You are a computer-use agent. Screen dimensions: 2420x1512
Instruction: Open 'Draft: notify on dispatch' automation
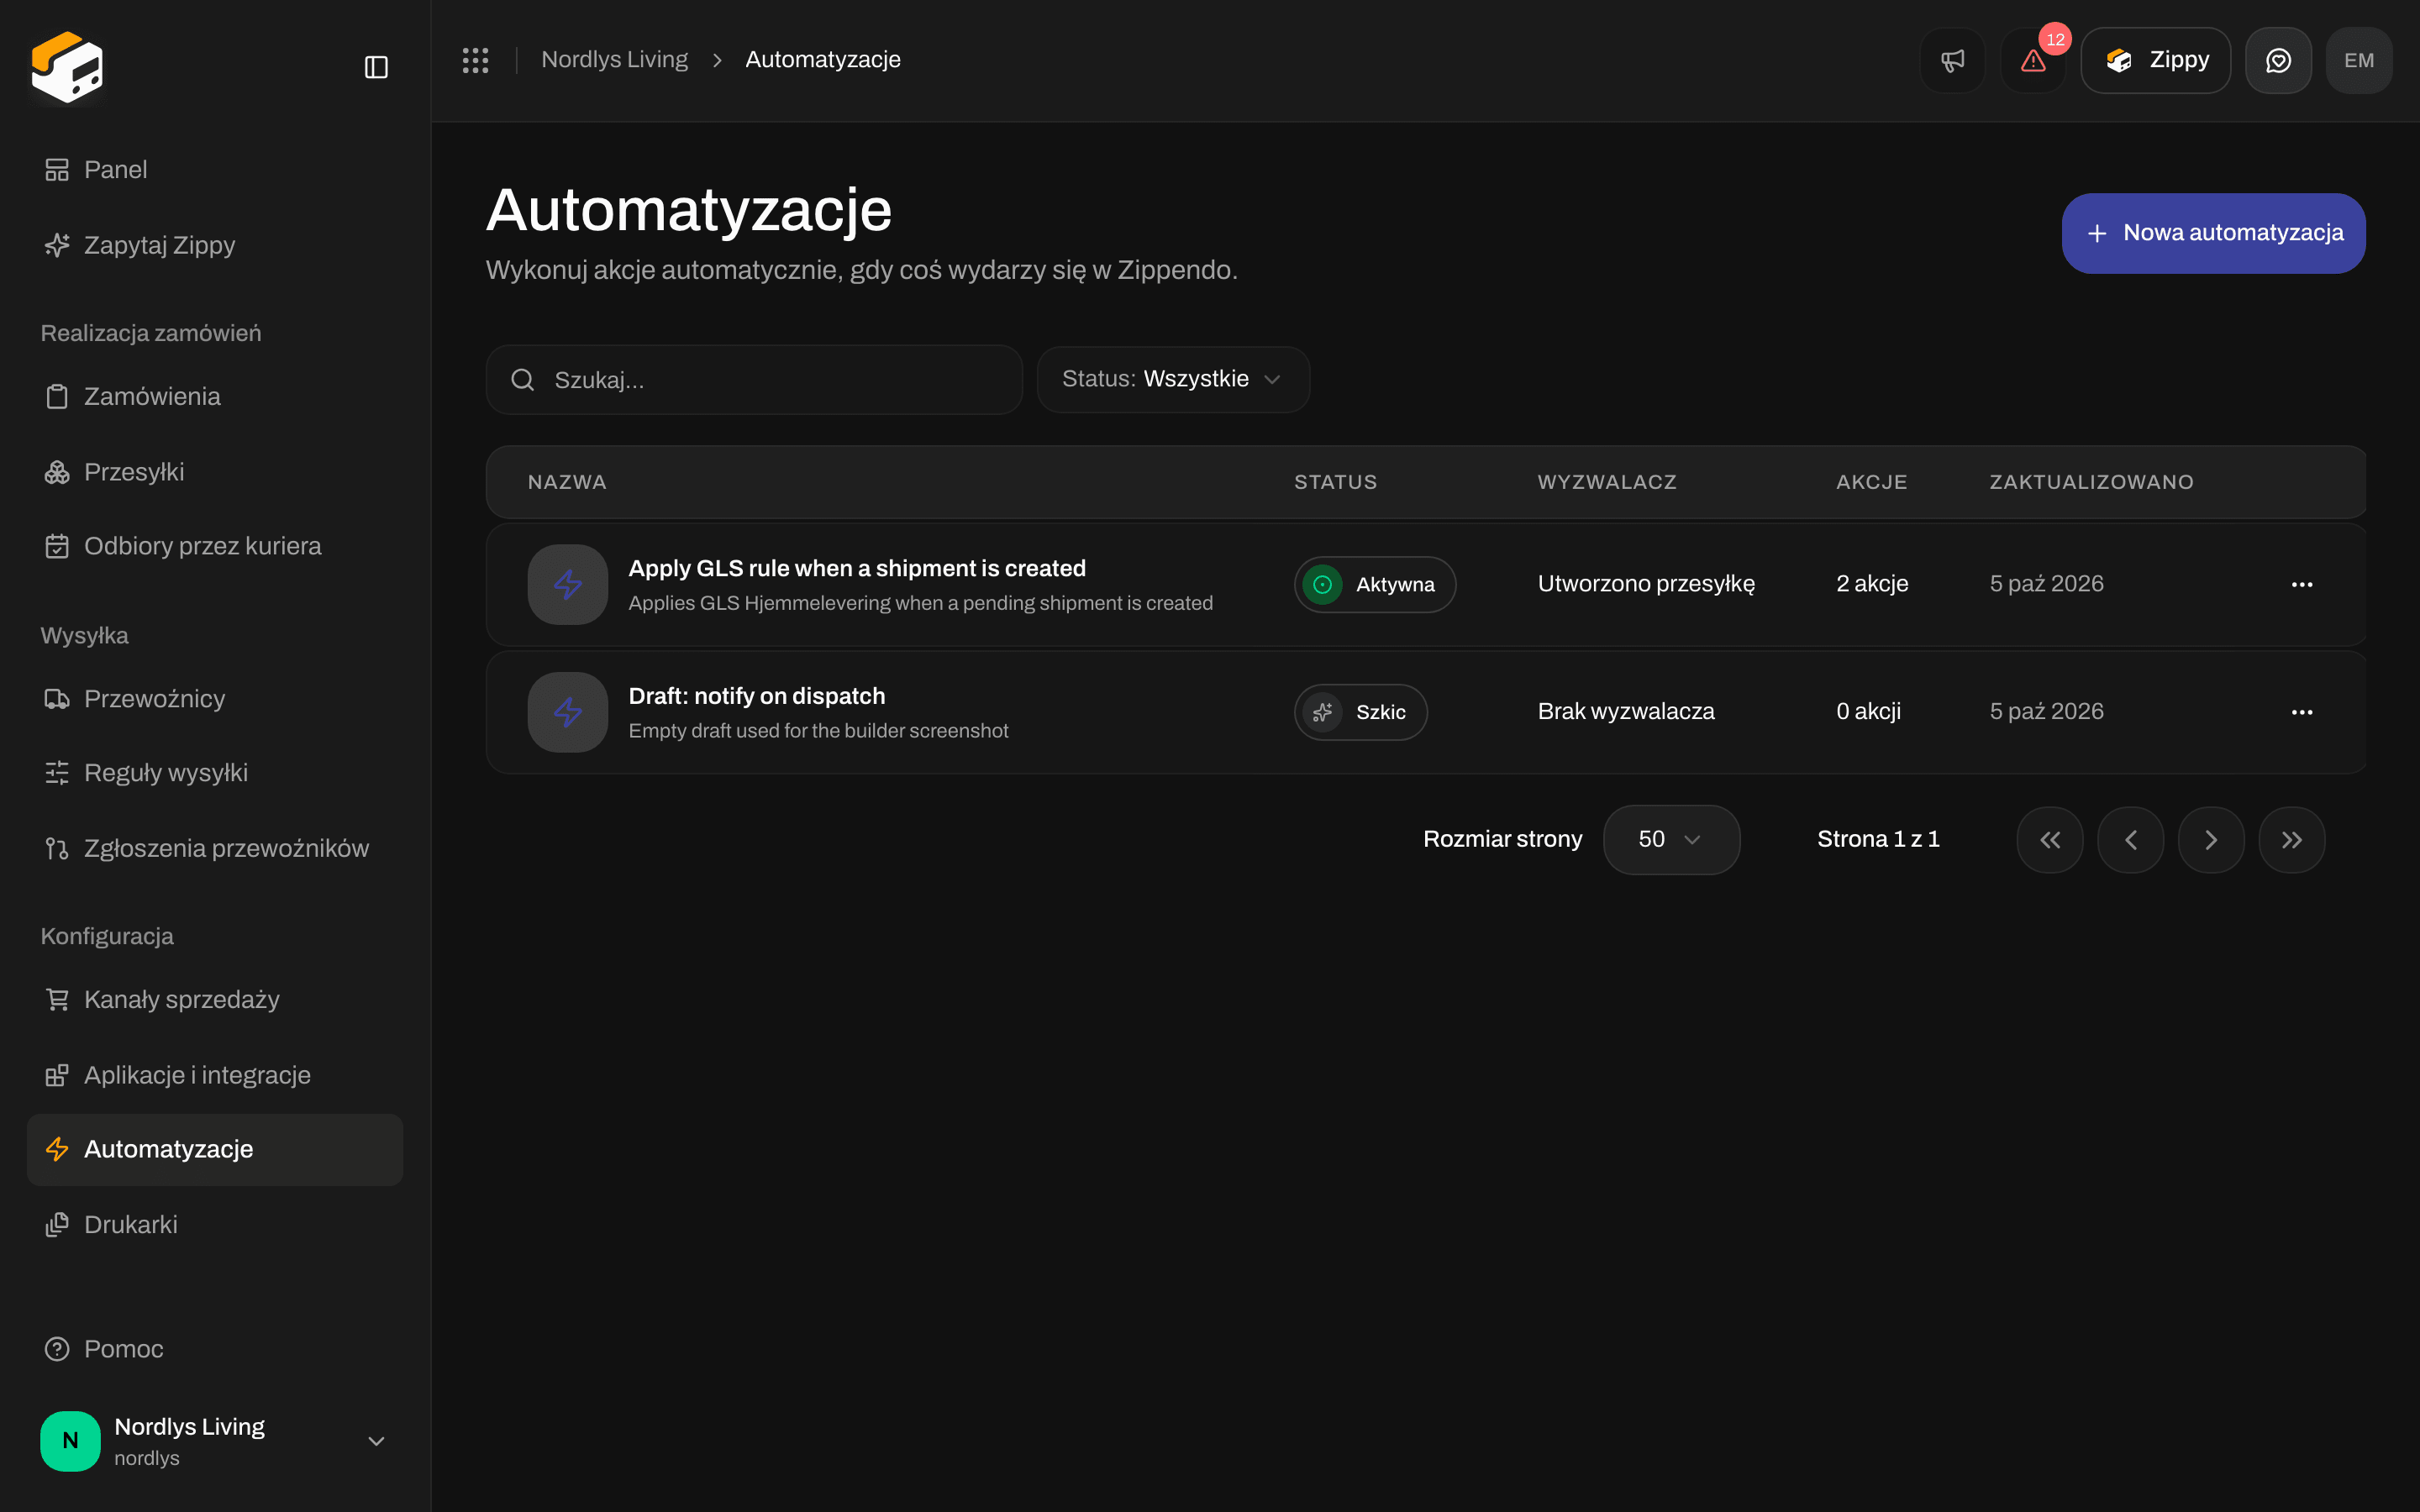point(757,696)
